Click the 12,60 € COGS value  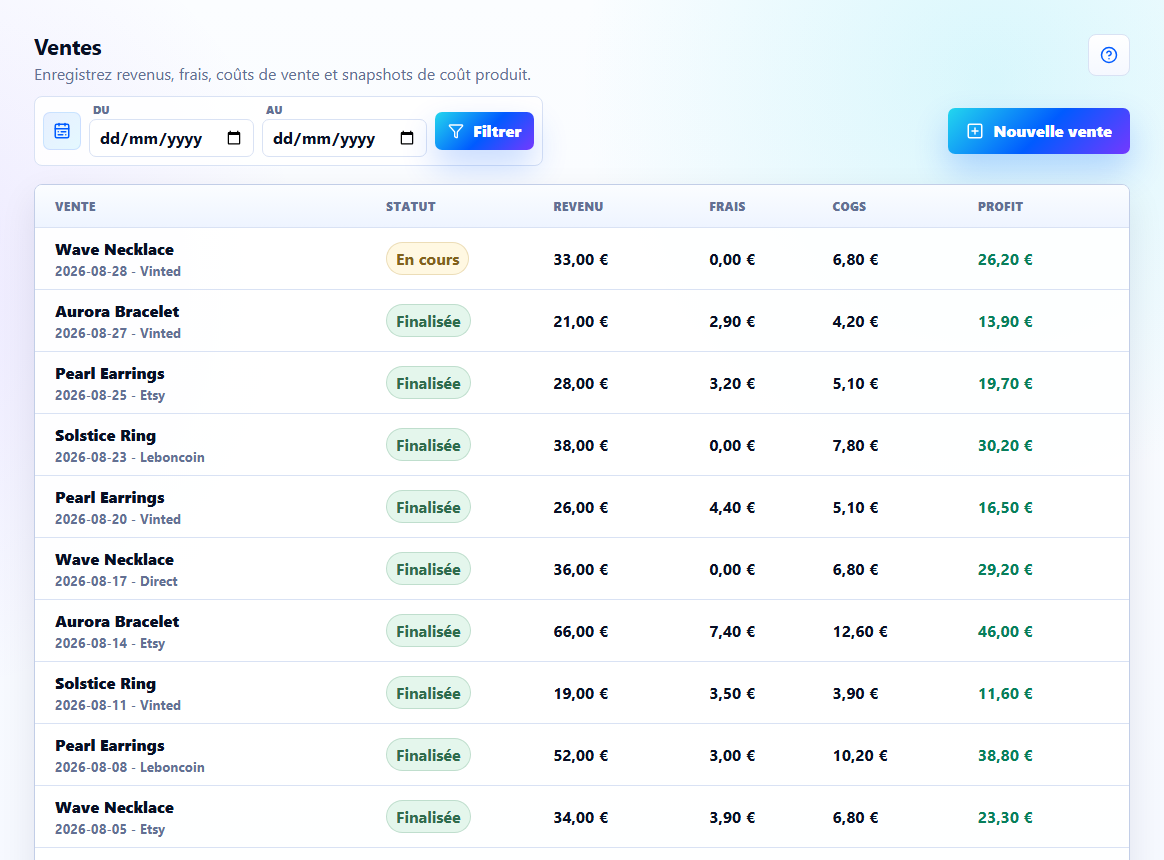point(860,632)
